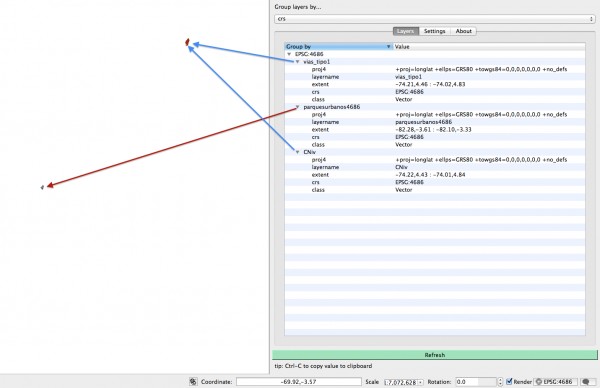Click the green Refresh button

[435, 355]
